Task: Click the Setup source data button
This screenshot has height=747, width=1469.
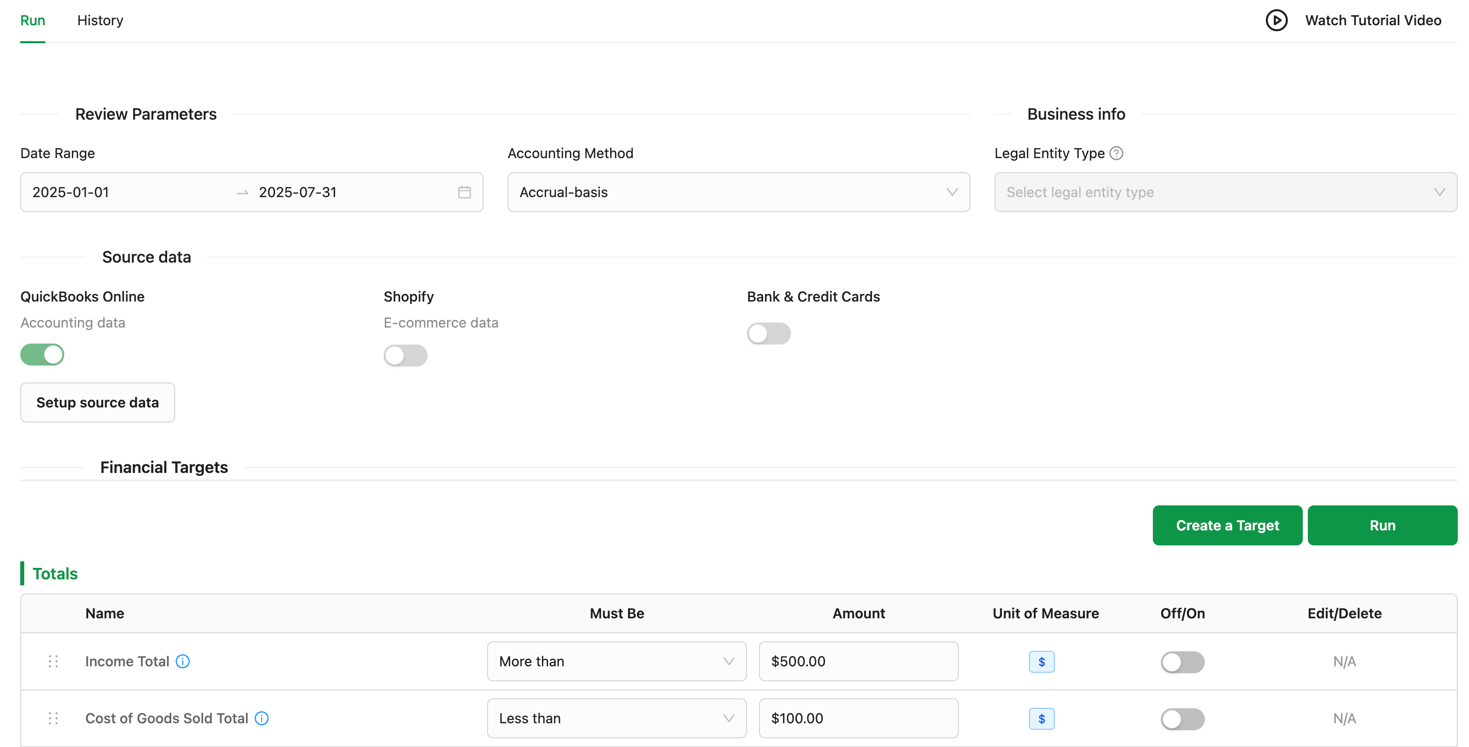Action: 97,402
